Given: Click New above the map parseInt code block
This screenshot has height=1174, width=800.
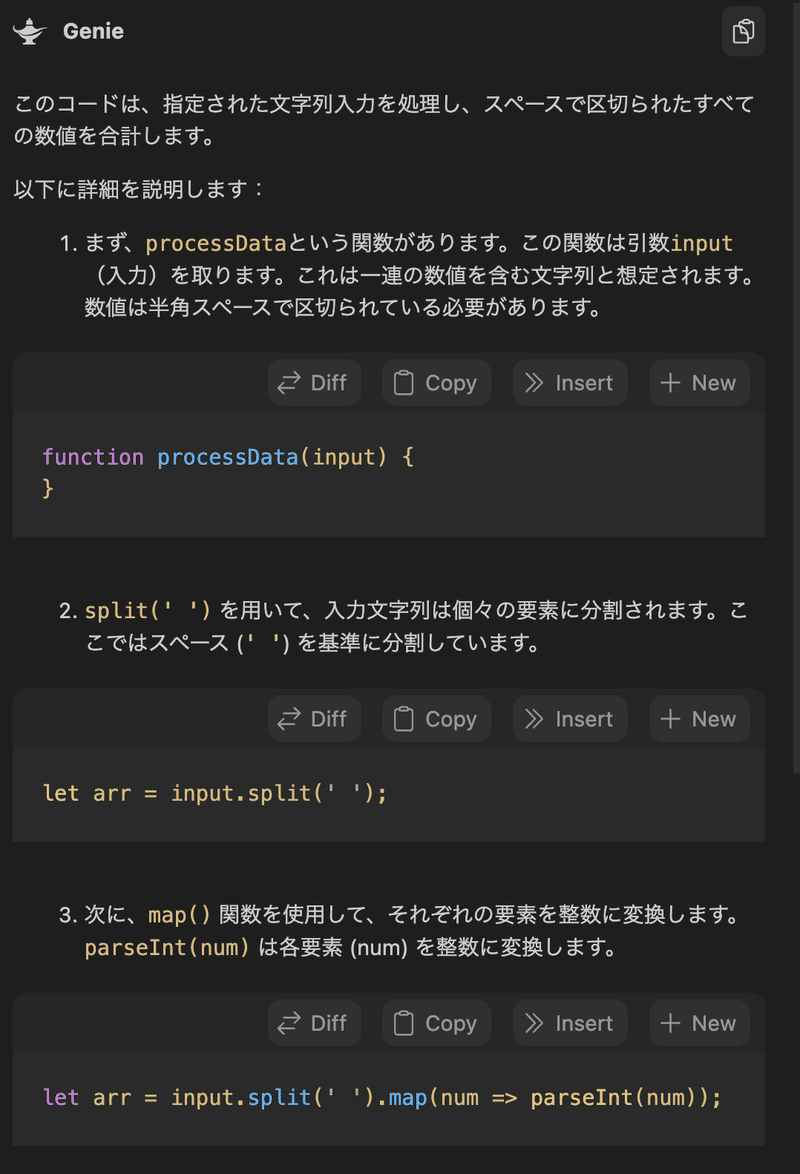Looking at the screenshot, I should click(700, 1023).
